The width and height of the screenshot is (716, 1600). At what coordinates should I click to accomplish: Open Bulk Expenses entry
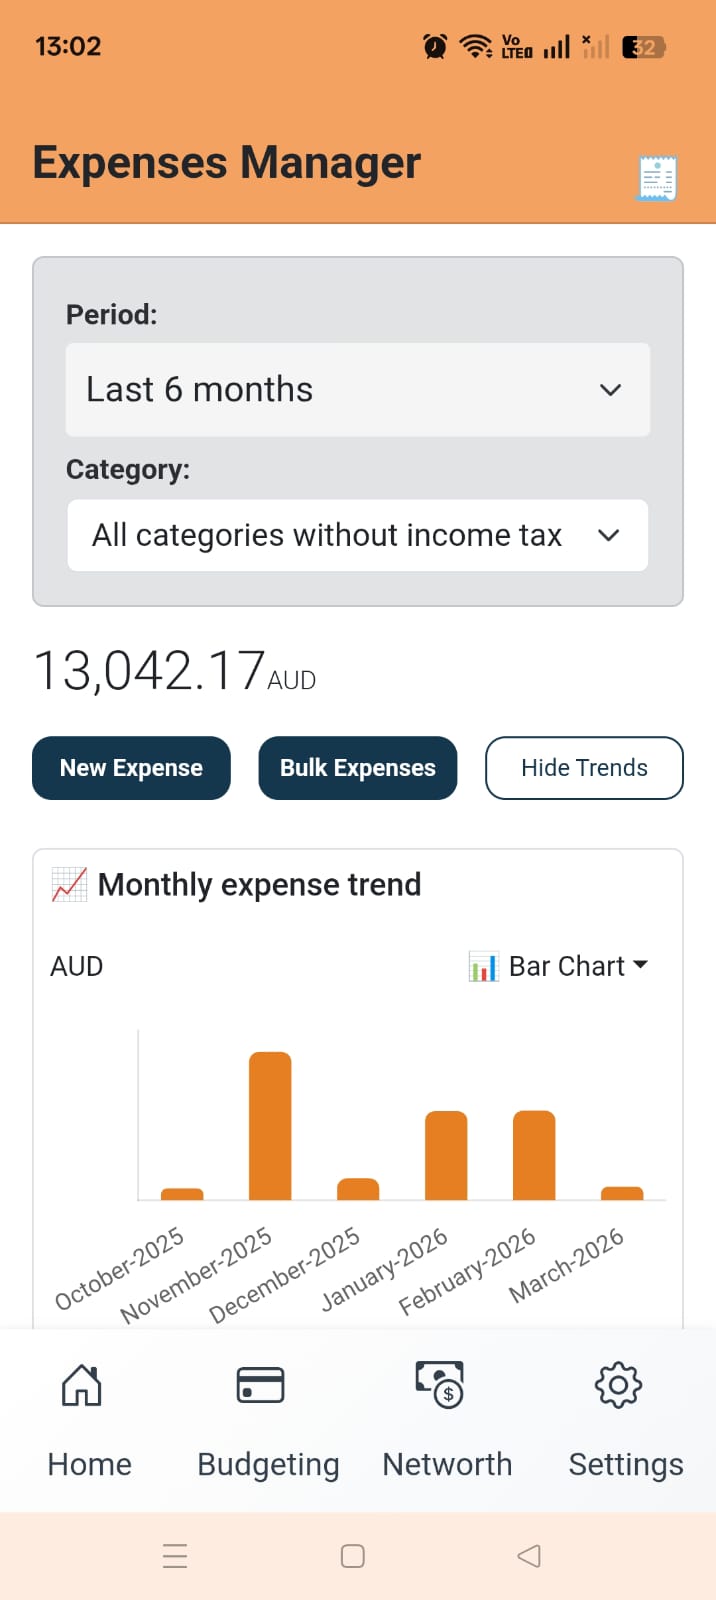tap(358, 768)
